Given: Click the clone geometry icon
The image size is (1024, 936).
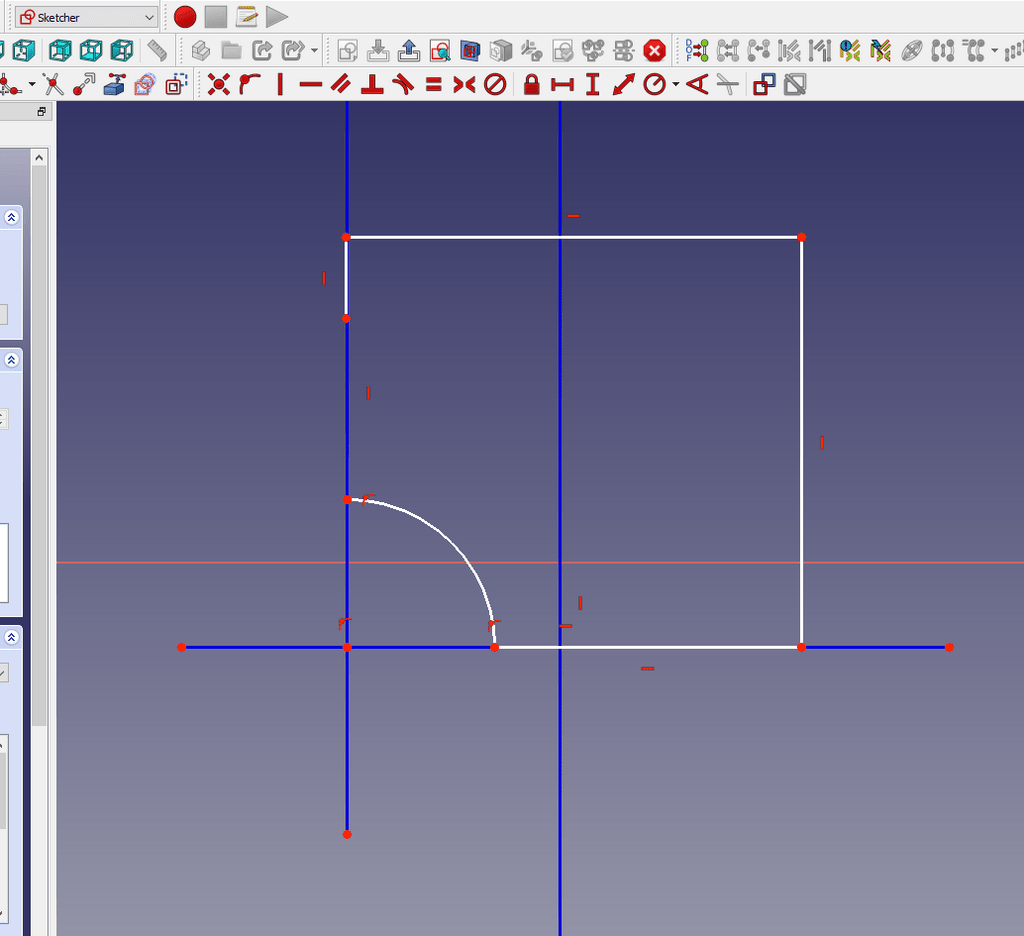Looking at the screenshot, I should (x=973, y=50).
